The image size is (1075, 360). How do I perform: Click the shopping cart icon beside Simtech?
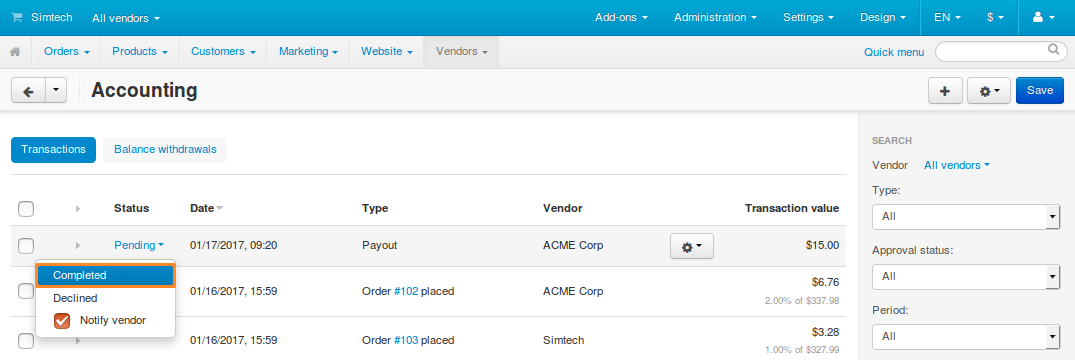17,18
